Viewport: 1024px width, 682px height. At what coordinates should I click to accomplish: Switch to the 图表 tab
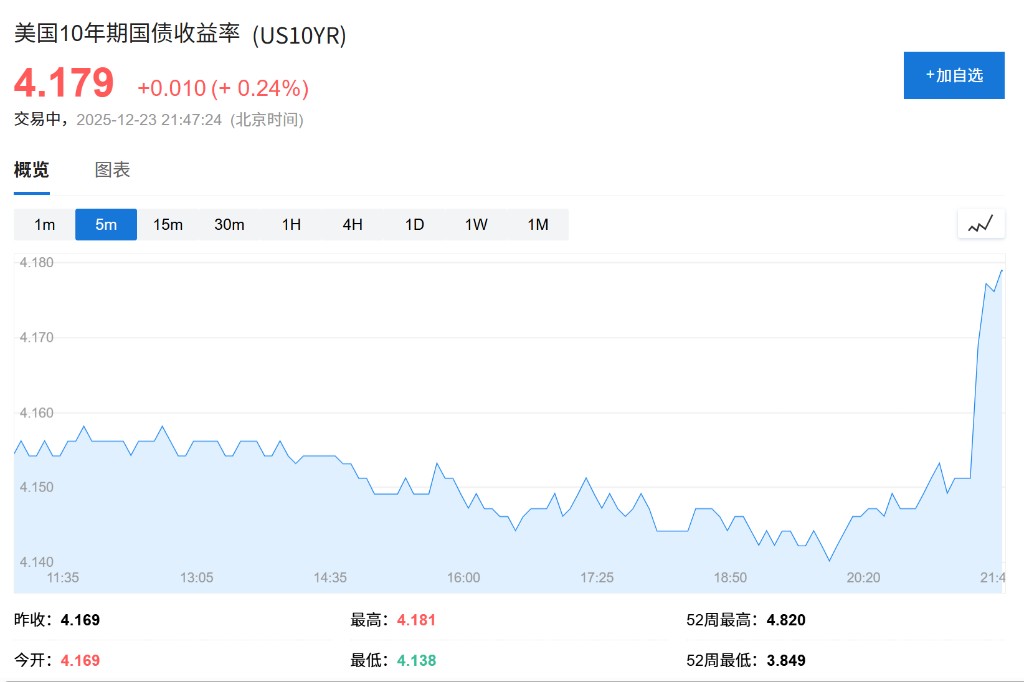pyautogui.click(x=112, y=170)
